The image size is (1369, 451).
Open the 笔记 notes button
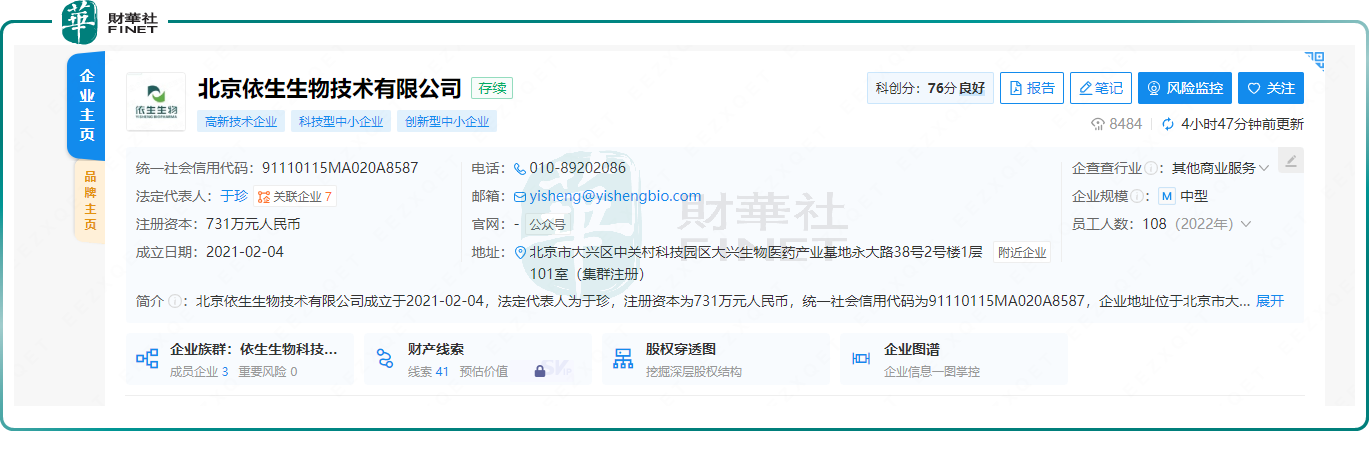[x=1101, y=88]
